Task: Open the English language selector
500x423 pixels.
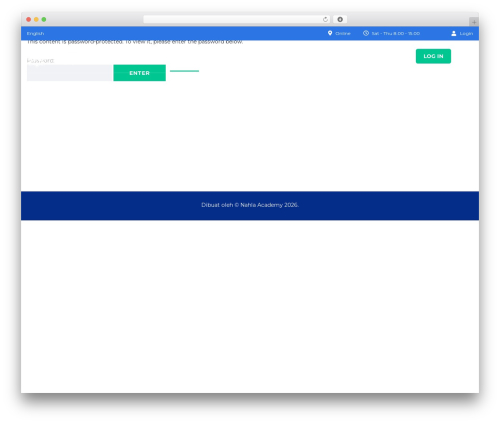Action: coord(35,33)
